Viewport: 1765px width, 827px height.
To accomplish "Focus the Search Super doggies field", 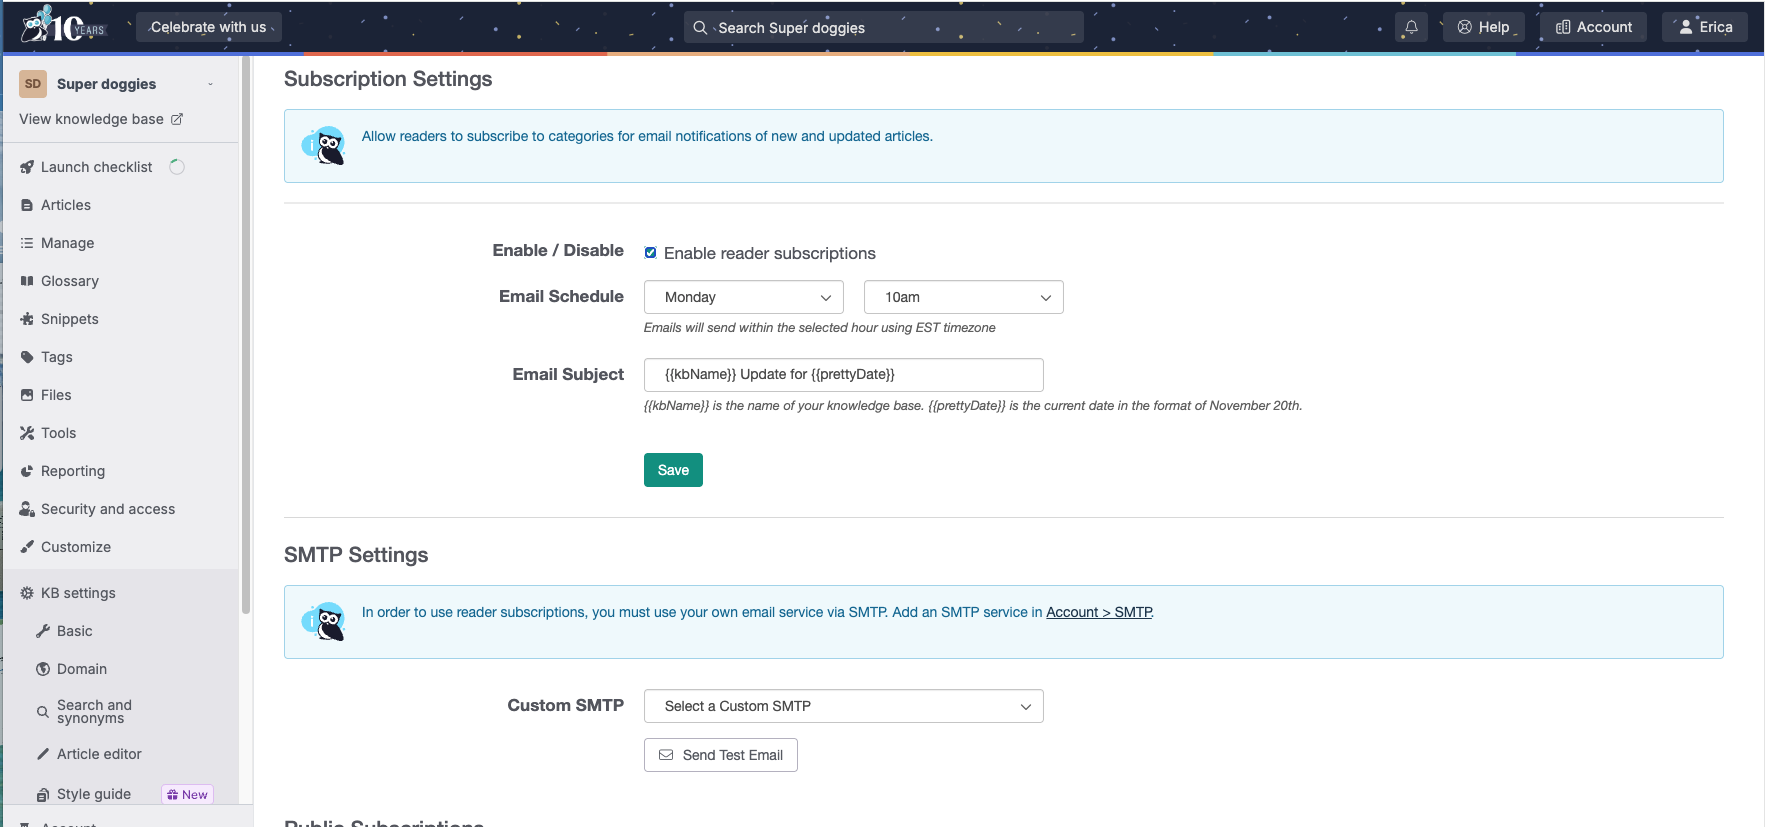I will [x=884, y=28].
